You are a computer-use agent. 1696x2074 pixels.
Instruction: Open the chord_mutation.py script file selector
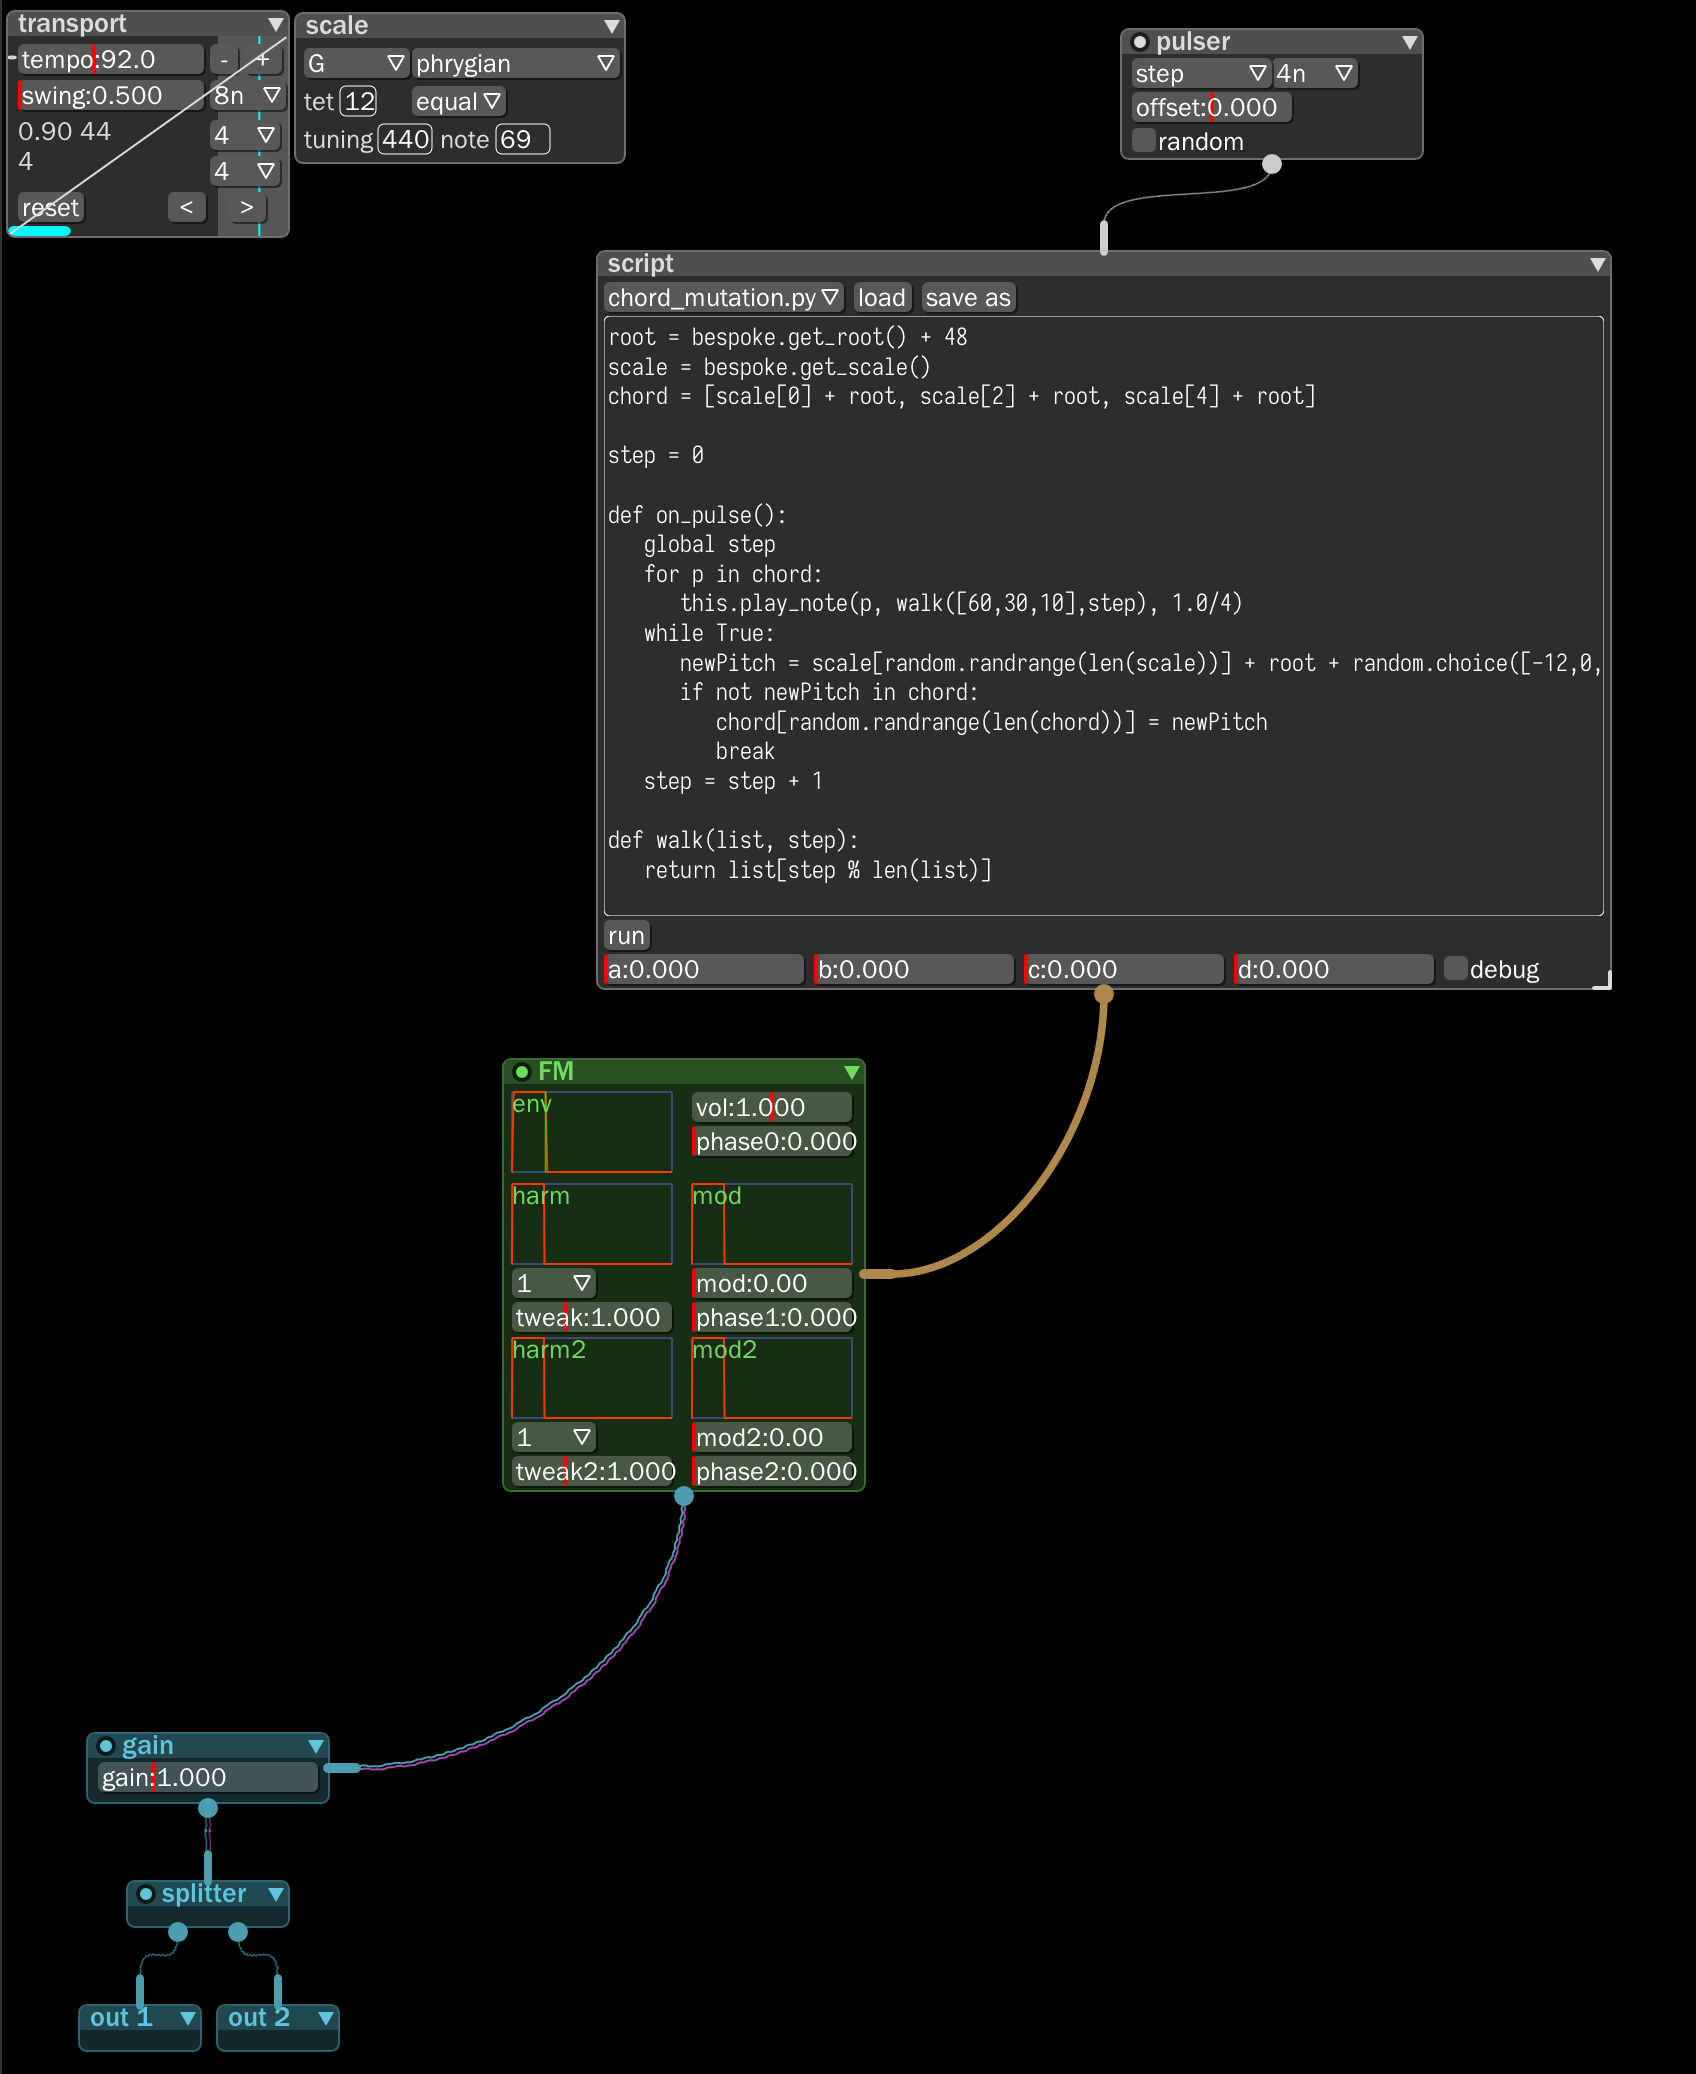pos(723,297)
